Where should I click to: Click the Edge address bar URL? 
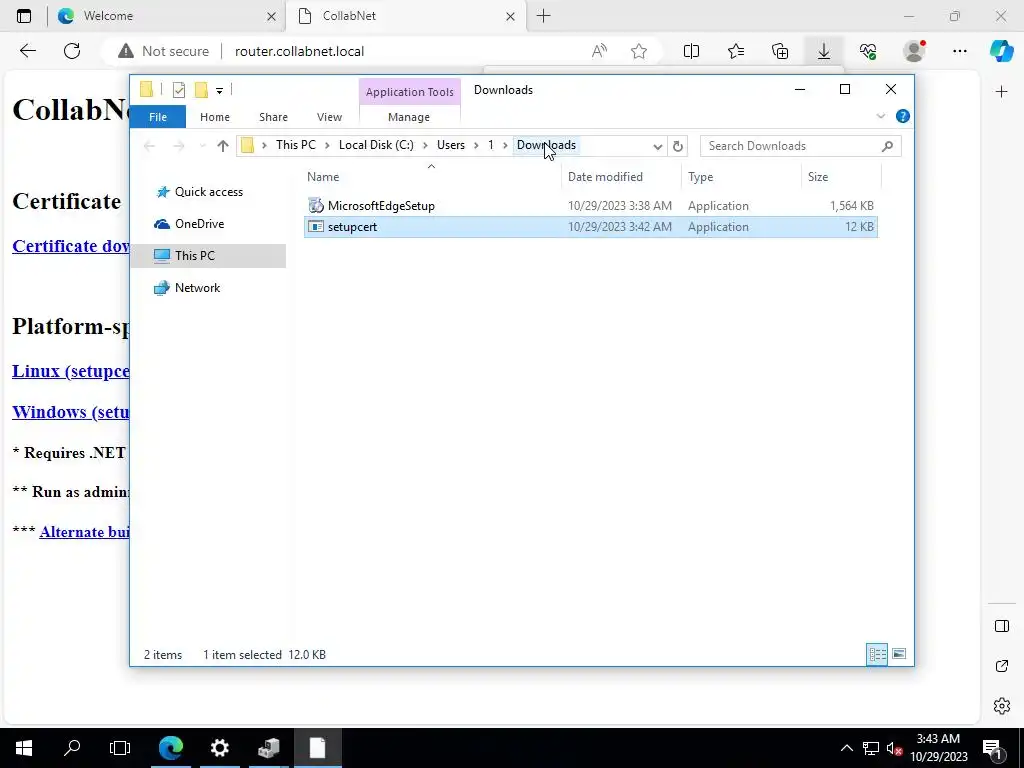[299, 51]
